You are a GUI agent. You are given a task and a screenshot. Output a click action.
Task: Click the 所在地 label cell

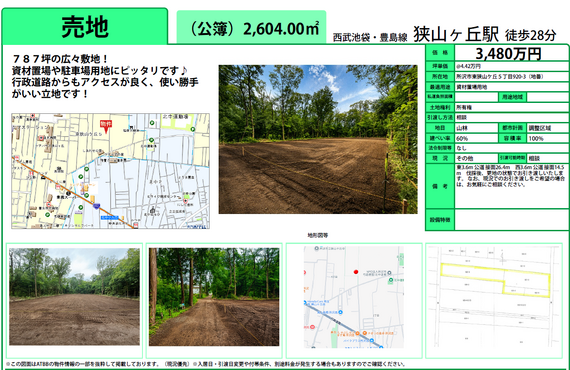tap(440, 77)
